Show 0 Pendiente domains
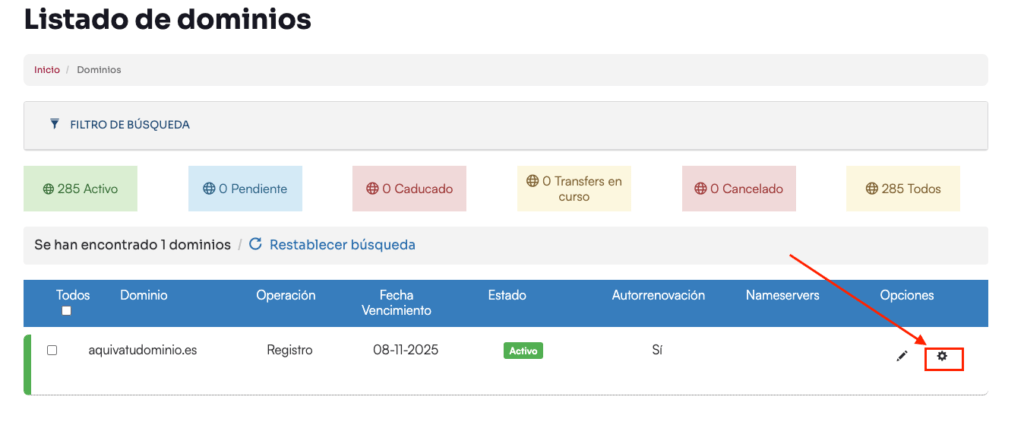The height and width of the screenshot is (438, 1024). (x=245, y=189)
